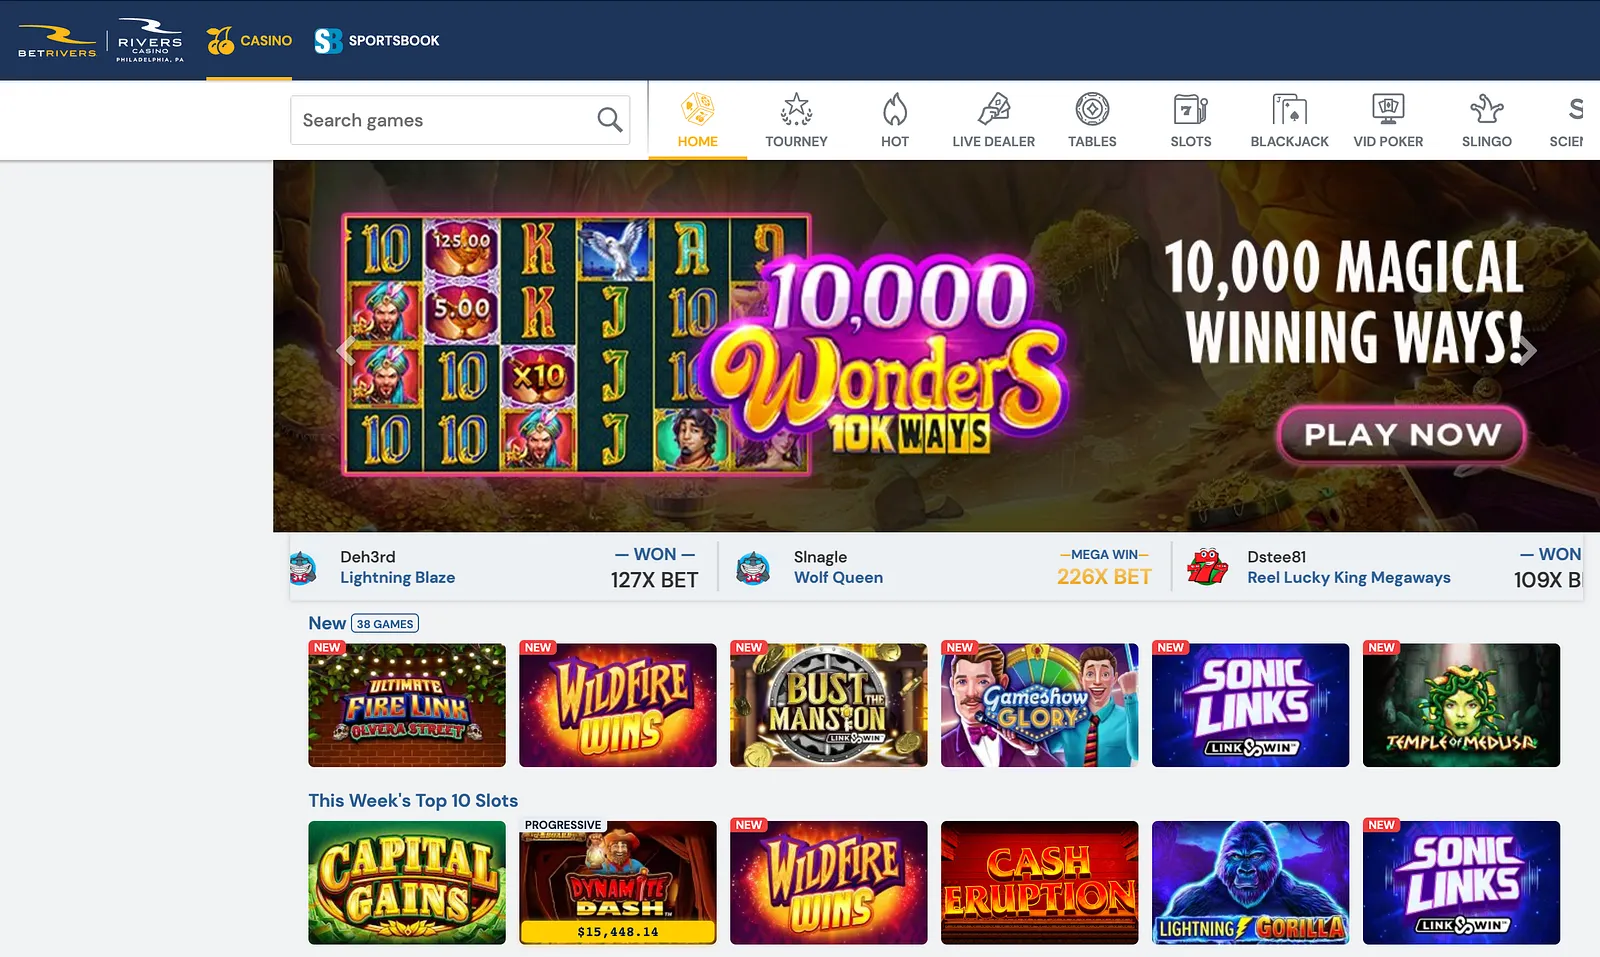Select the Tables chip icon
Viewport: 1600px width, 957px height.
click(x=1092, y=109)
